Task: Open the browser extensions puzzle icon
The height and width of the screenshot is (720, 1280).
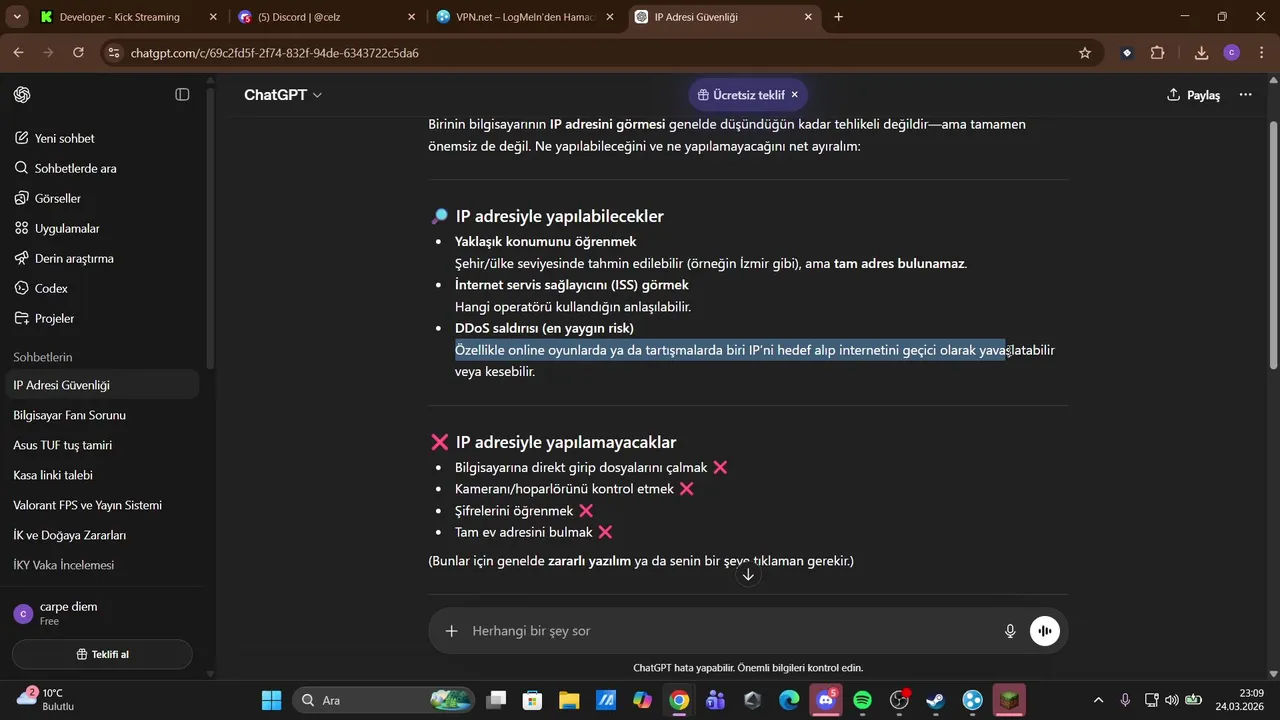Action: coord(1158,53)
